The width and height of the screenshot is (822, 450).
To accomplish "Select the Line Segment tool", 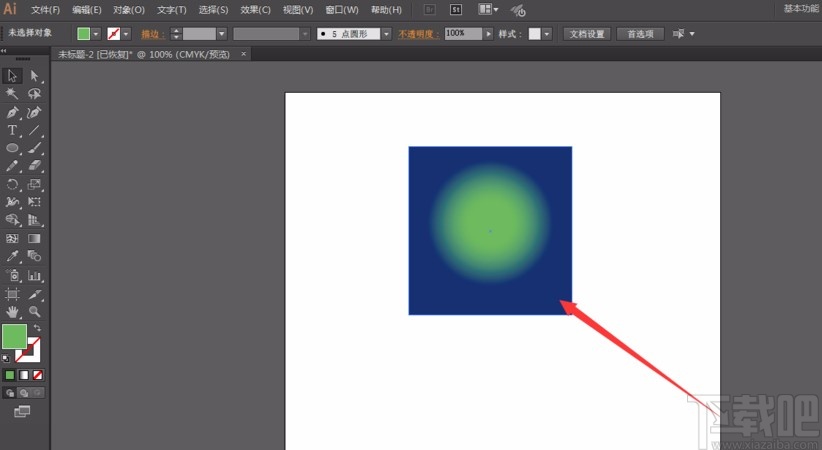I will (x=34, y=130).
